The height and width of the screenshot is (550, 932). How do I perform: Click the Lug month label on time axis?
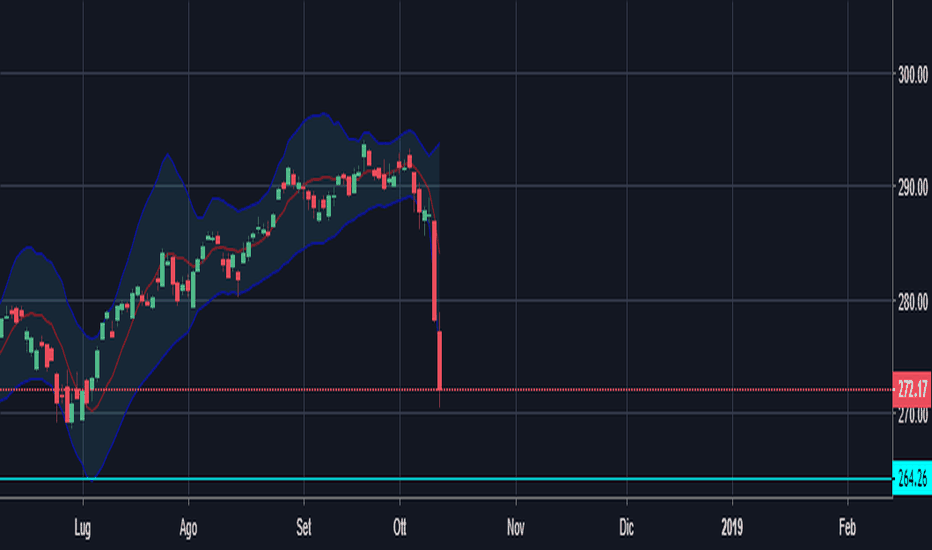[x=83, y=527]
